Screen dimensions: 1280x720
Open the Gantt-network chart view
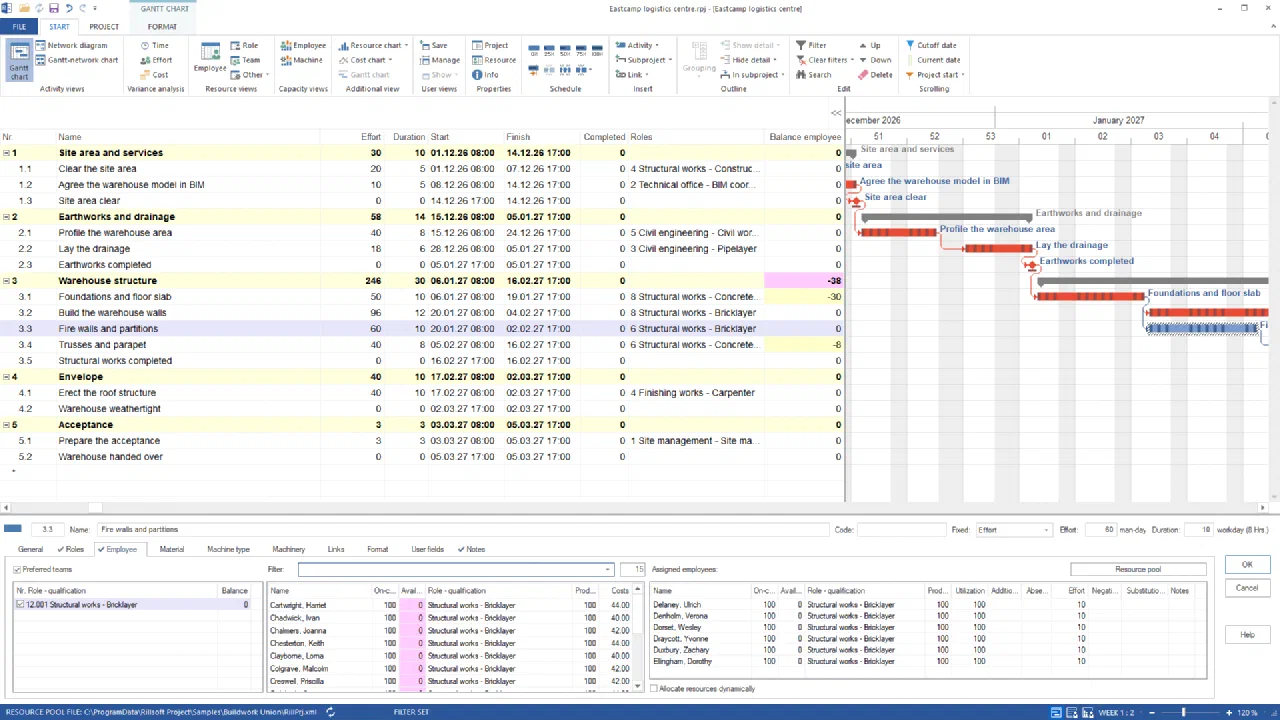pyautogui.click(x=76, y=60)
